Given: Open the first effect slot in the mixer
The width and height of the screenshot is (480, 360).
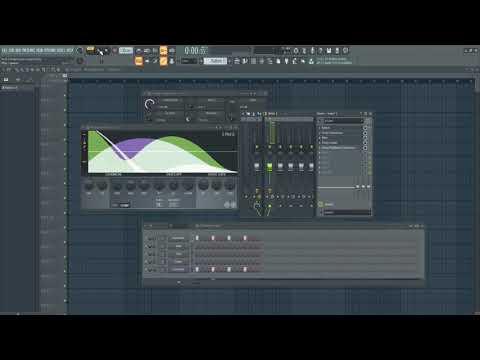Looking at the screenshot, I should (x=341, y=128).
